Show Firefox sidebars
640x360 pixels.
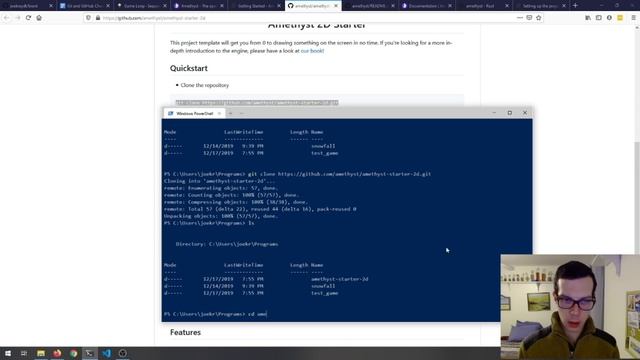click(599, 18)
